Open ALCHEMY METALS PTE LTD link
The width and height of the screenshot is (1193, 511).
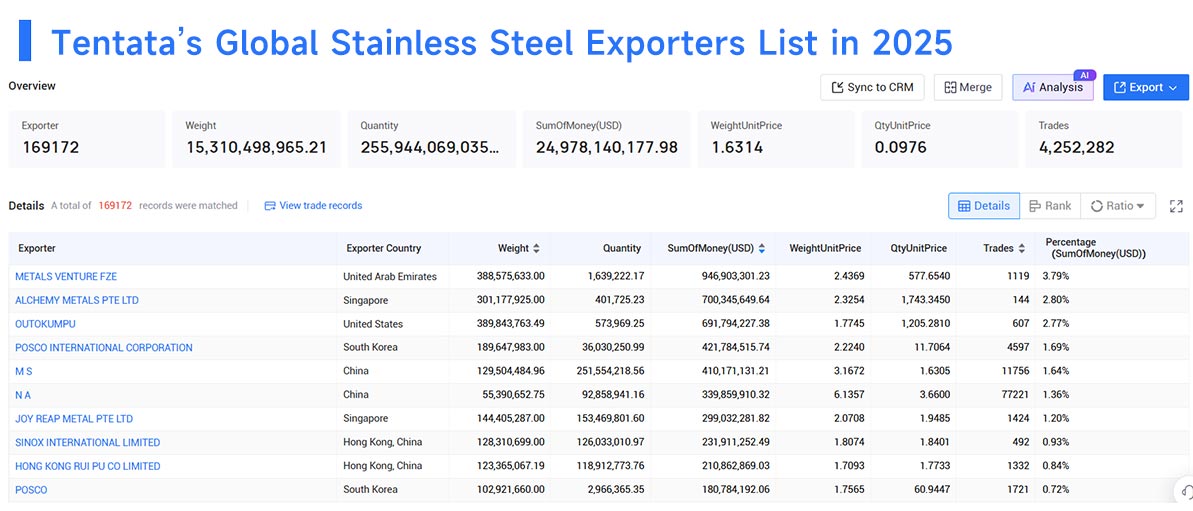pos(77,300)
